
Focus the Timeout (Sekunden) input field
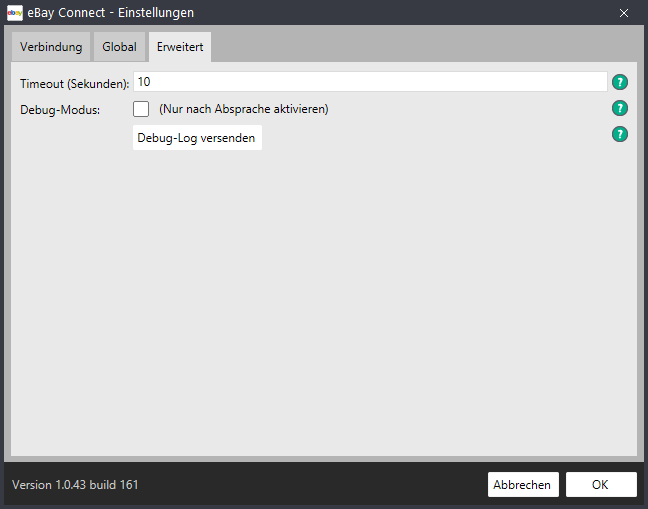pyautogui.click(x=370, y=82)
